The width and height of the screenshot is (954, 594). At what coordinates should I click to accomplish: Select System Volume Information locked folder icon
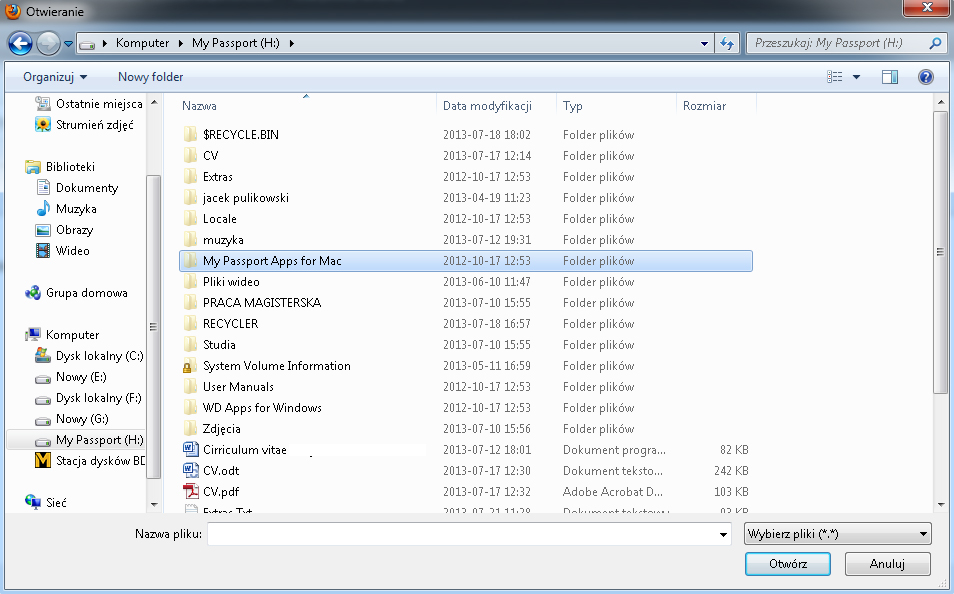(189, 366)
